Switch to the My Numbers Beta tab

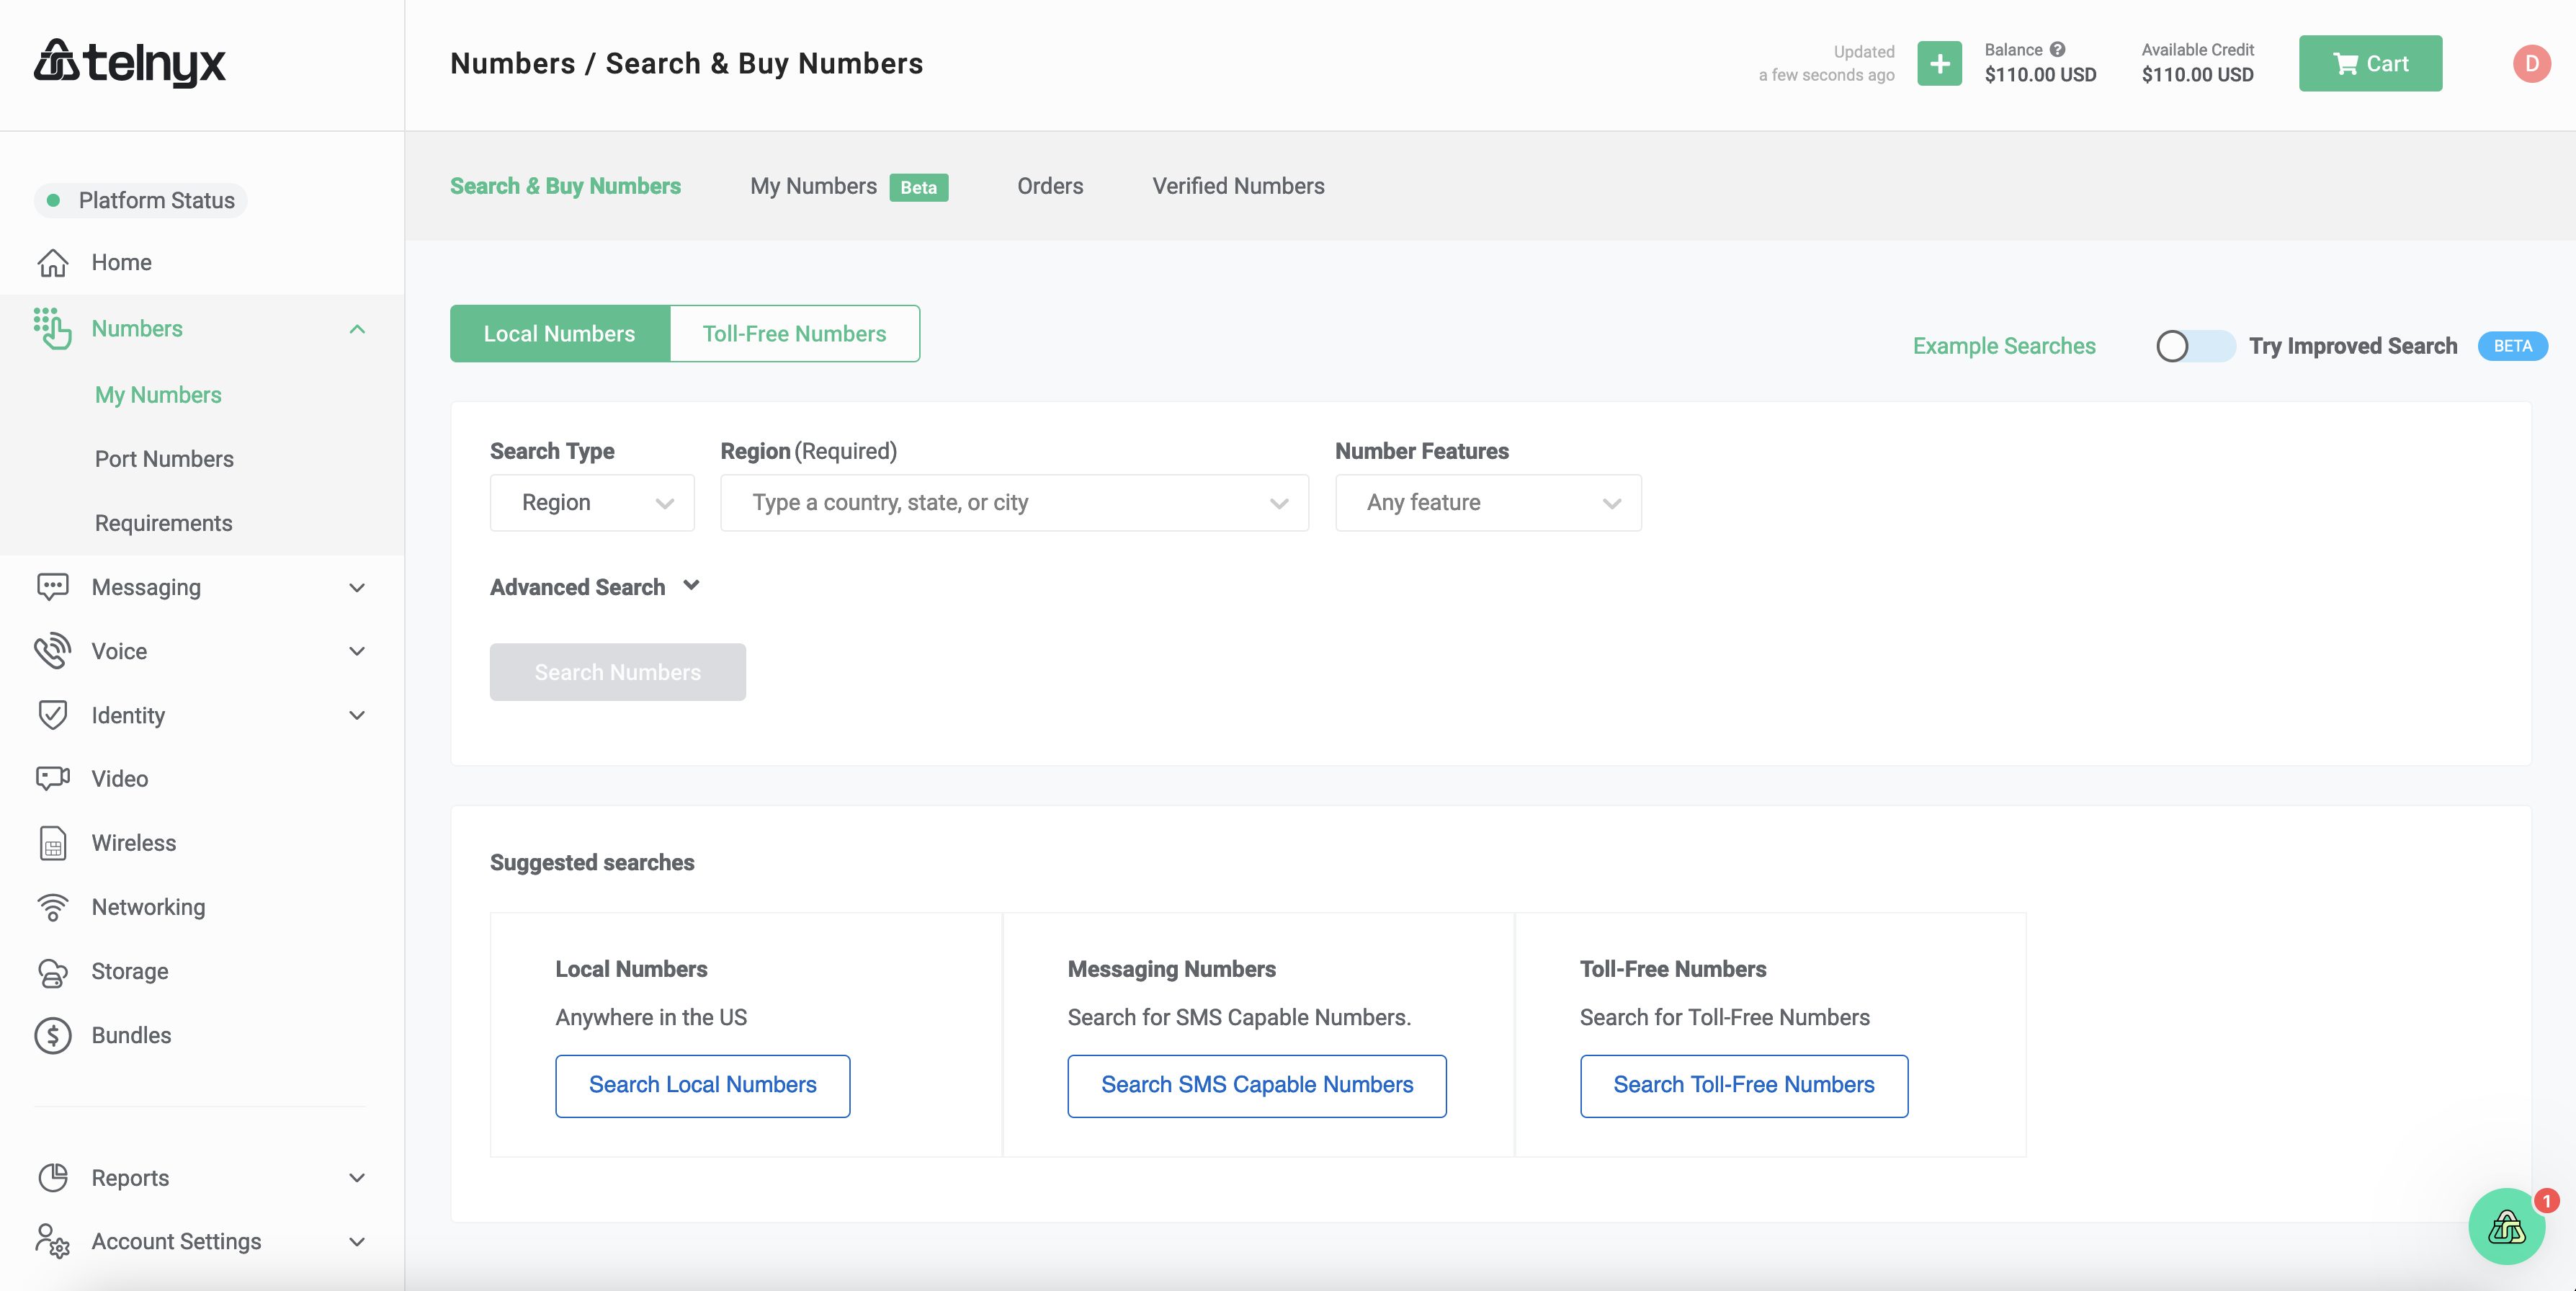[849, 186]
